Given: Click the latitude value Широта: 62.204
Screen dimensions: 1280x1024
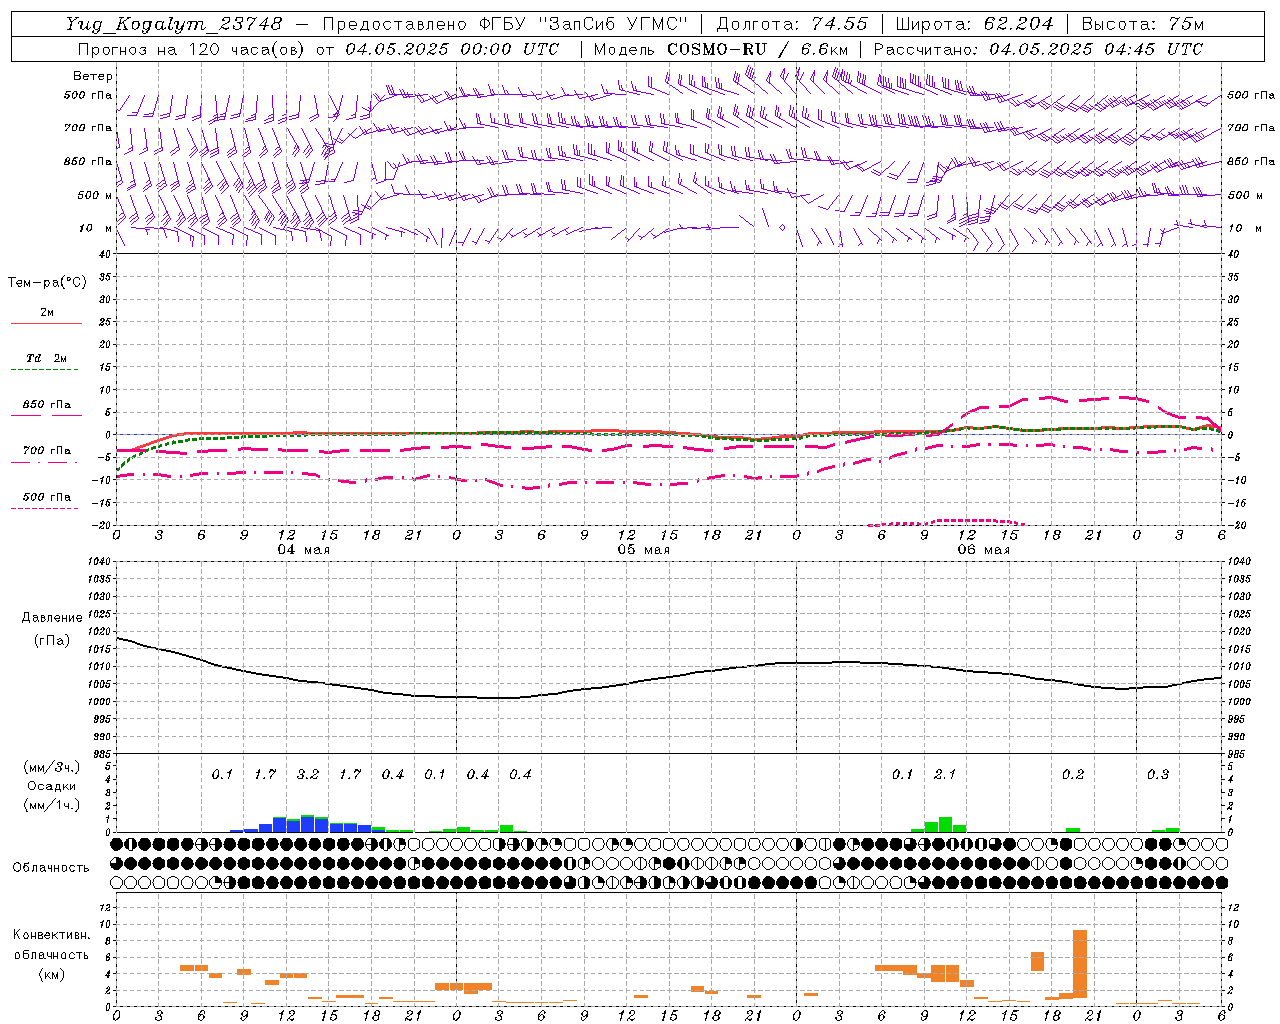Looking at the screenshot, I should point(974,23).
